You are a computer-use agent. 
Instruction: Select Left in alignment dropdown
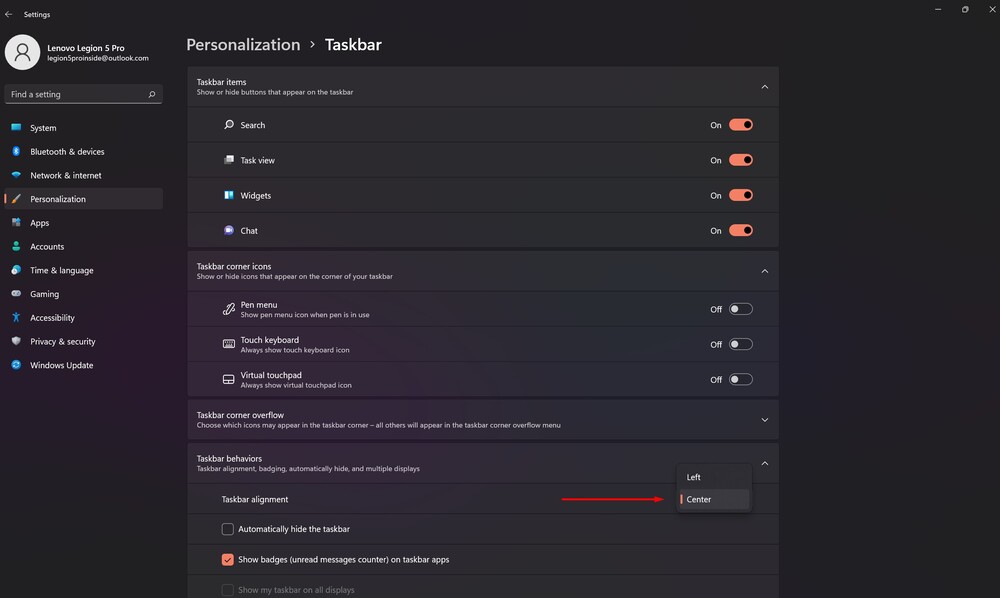(x=714, y=477)
